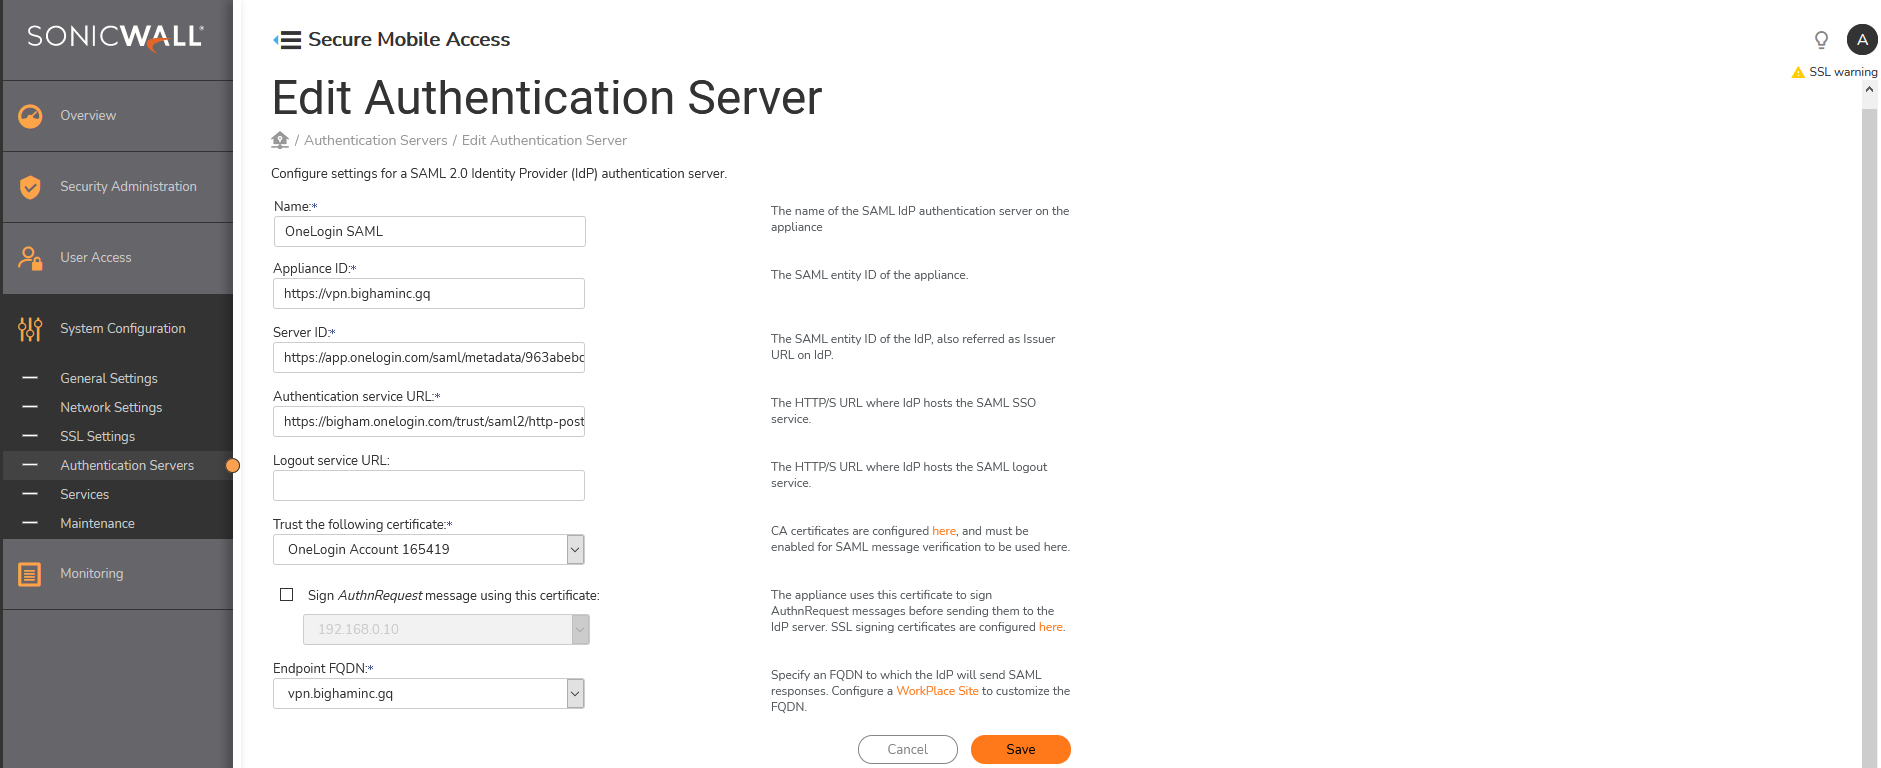
Task: Open Network Settings in sidebar
Action: click(x=111, y=407)
